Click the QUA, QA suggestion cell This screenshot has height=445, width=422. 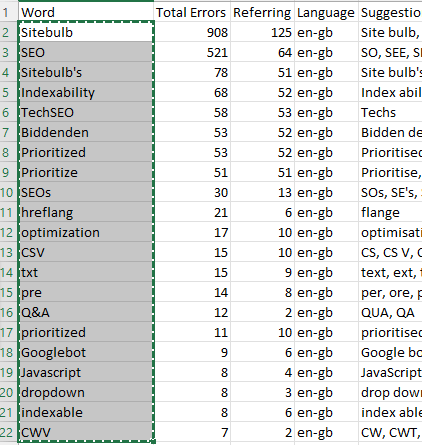coord(390,312)
